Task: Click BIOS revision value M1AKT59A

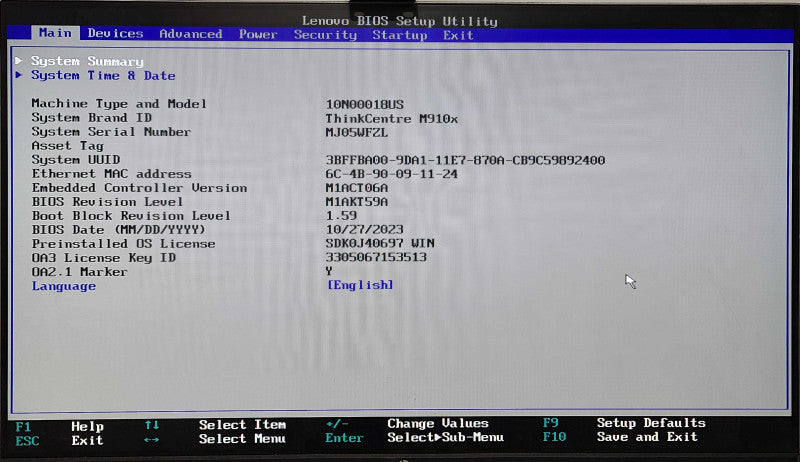Action: tap(357, 202)
